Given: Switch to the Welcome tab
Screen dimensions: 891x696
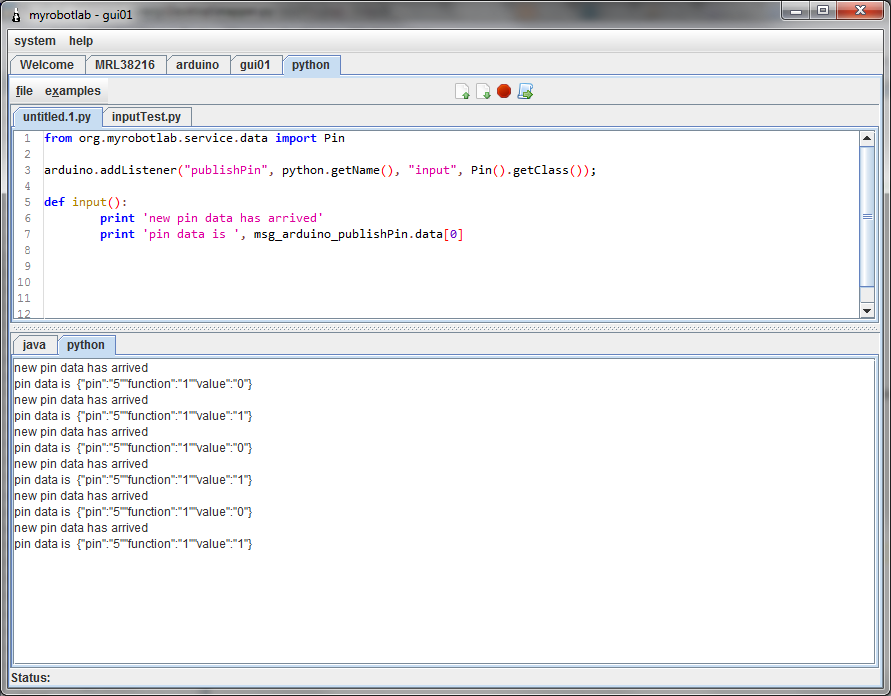Looking at the screenshot, I should [x=47, y=65].
